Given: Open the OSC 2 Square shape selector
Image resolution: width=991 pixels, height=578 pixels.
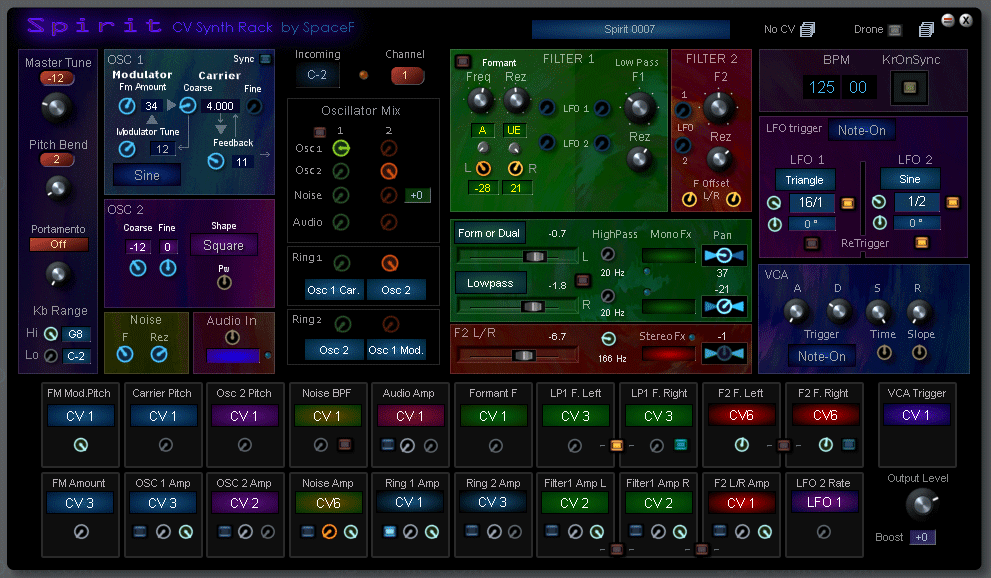Looking at the screenshot, I should (224, 245).
